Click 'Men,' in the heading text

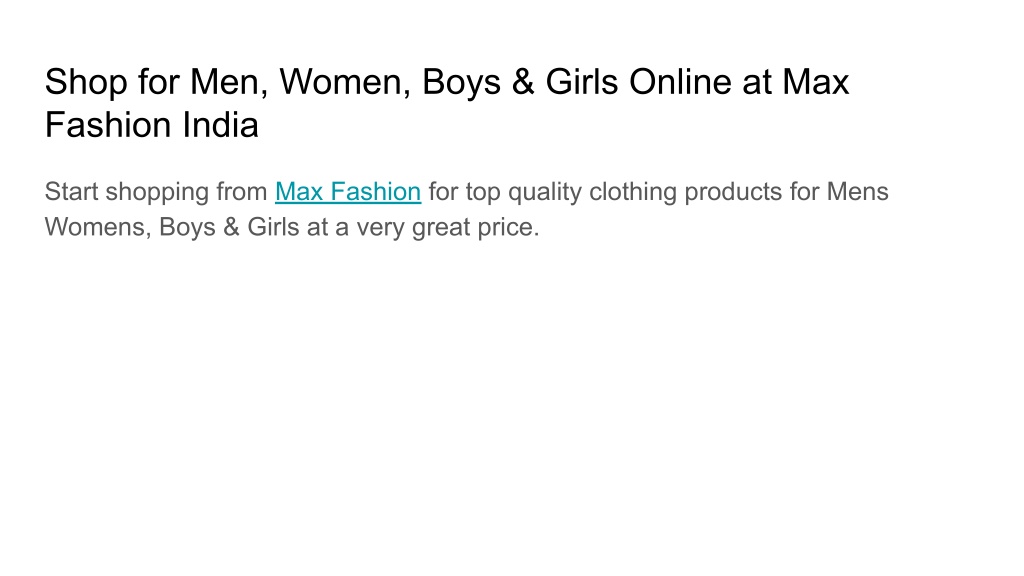pyautogui.click(x=229, y=83)
